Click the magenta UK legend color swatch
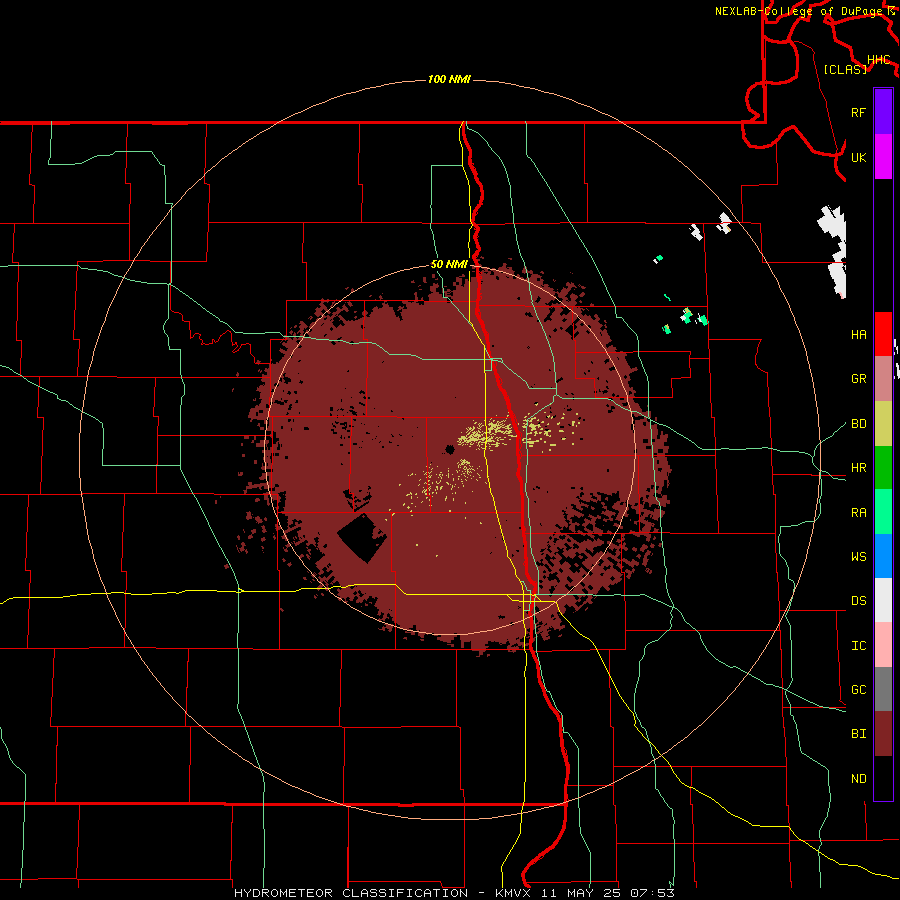 pos(883,157)
